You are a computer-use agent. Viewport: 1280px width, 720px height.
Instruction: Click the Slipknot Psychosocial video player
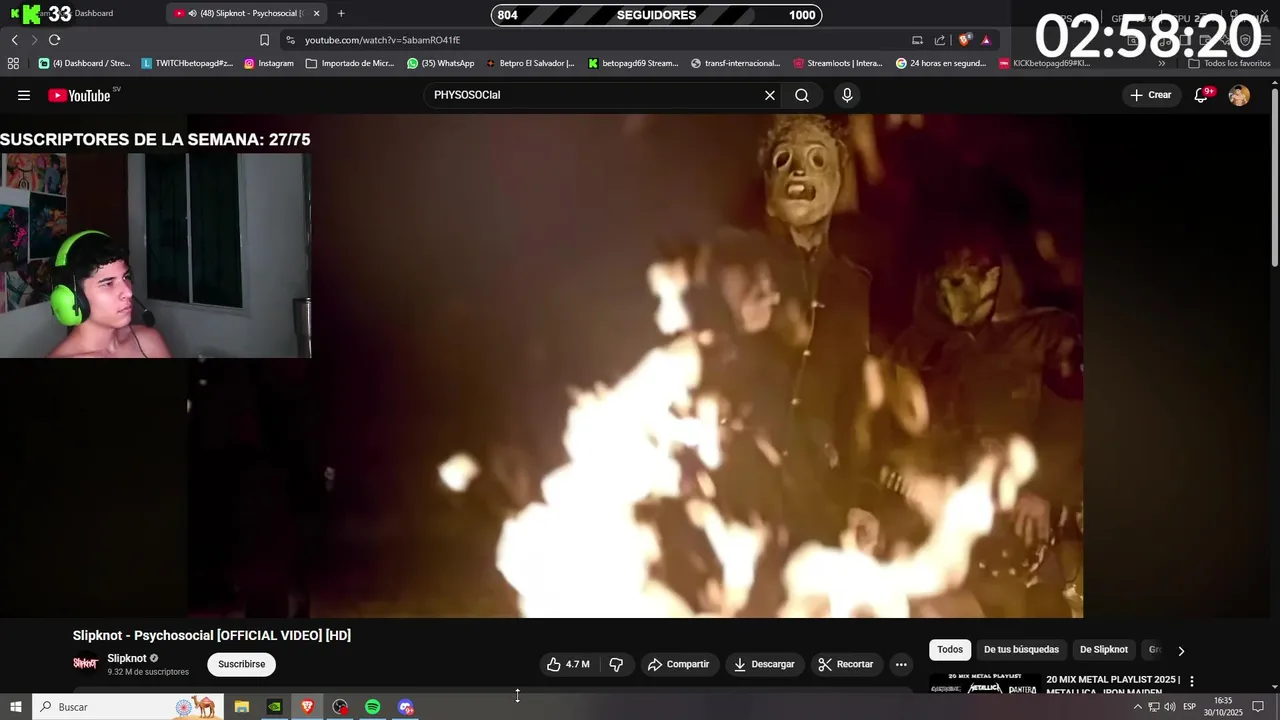tap(634, 366)
